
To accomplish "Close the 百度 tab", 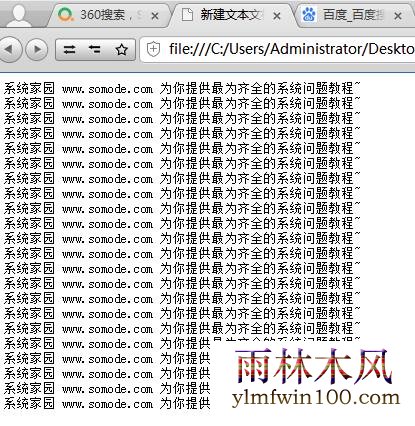I will click(398, 16).
